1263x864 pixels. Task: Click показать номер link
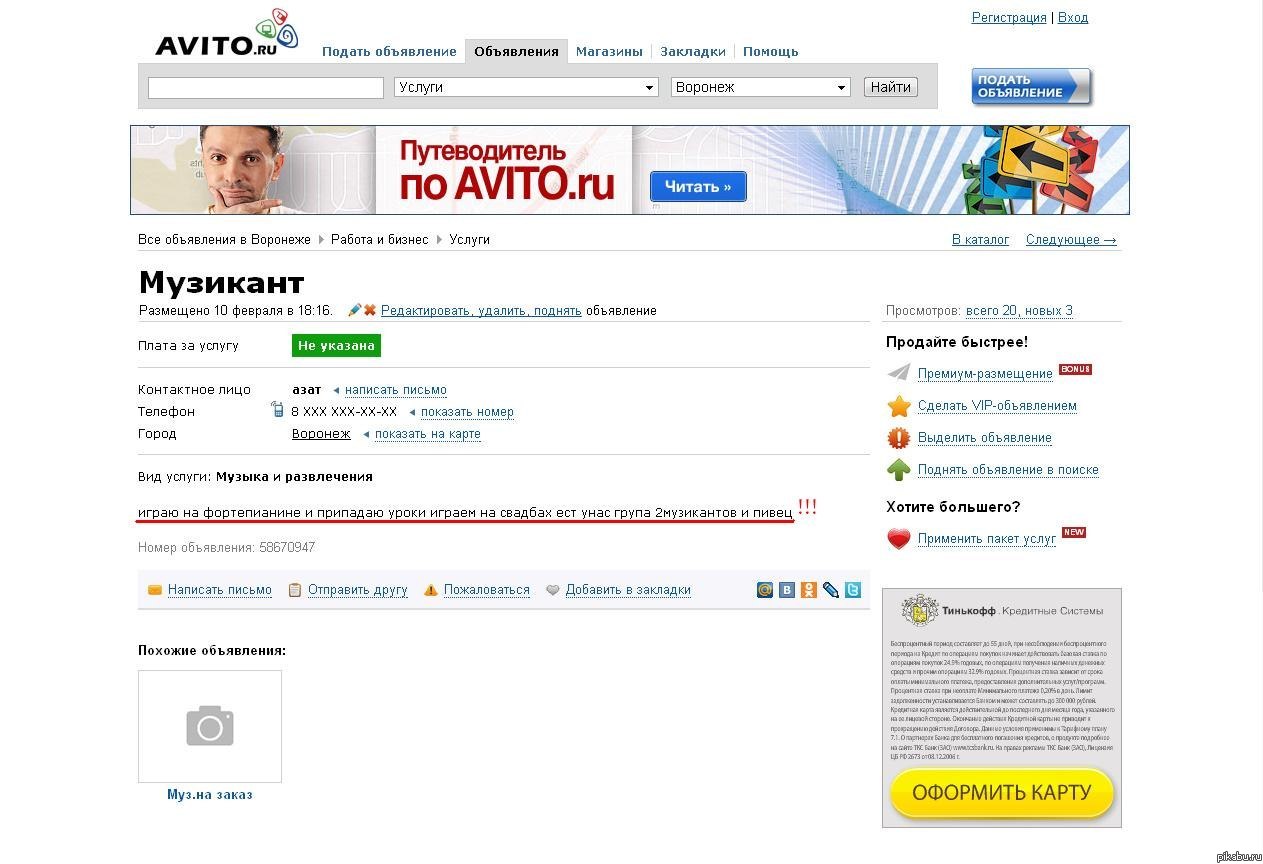click(x=467, y=412)
